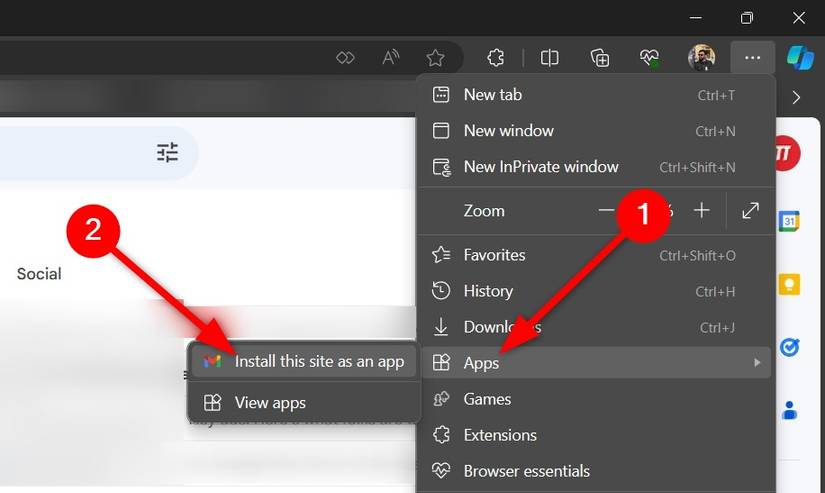Open Collections icon in the toolbar

[600, 58]
